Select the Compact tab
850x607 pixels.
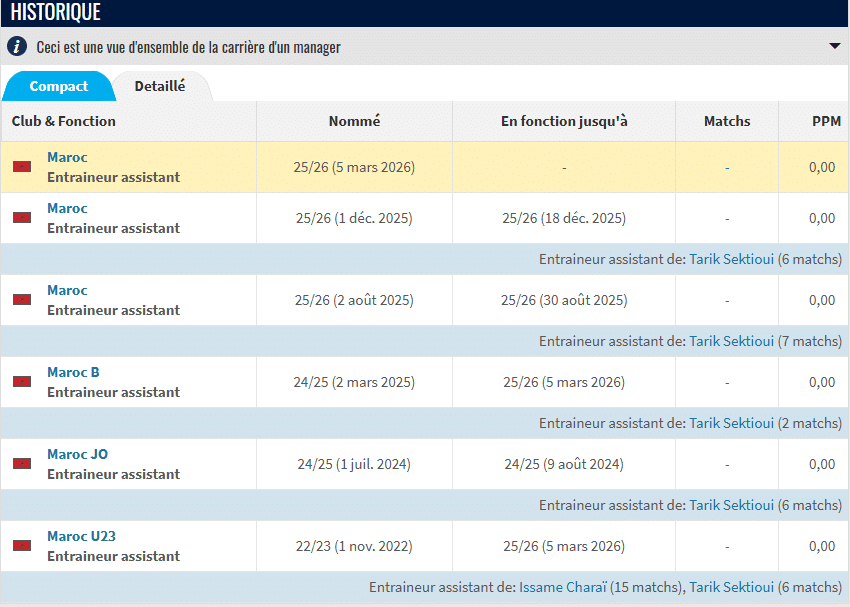(x=59, y=87)
